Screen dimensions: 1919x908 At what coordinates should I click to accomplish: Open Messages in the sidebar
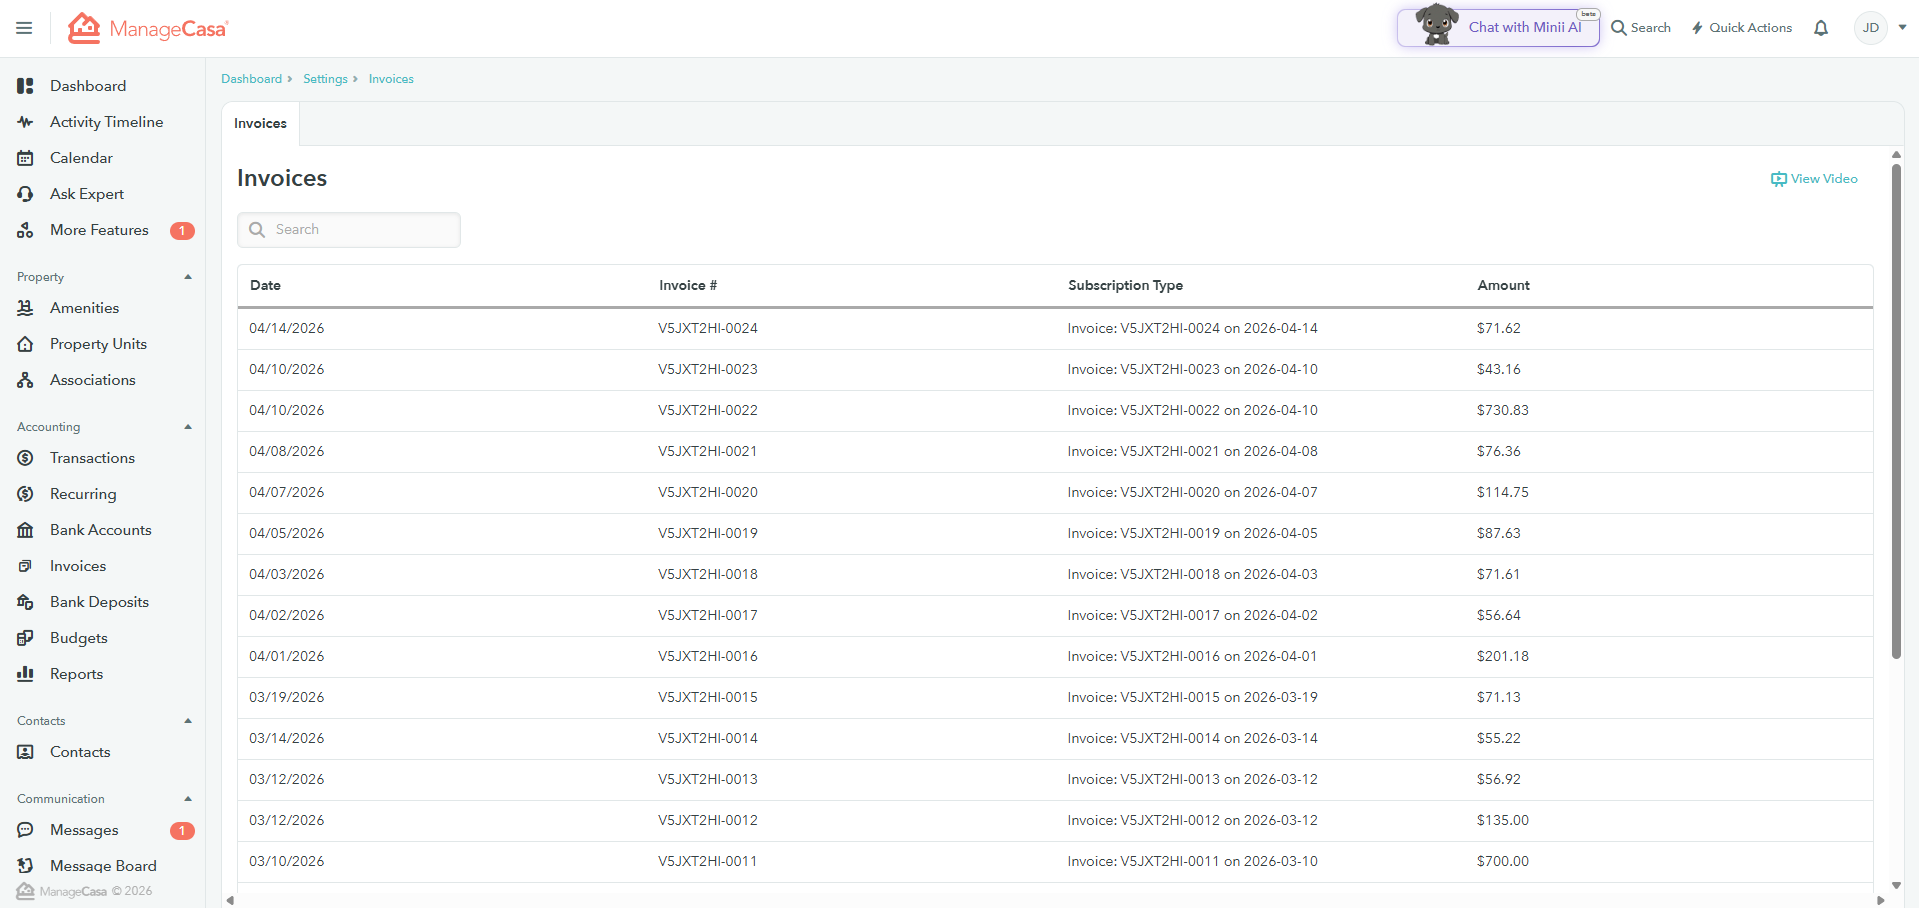pos(84,830)
